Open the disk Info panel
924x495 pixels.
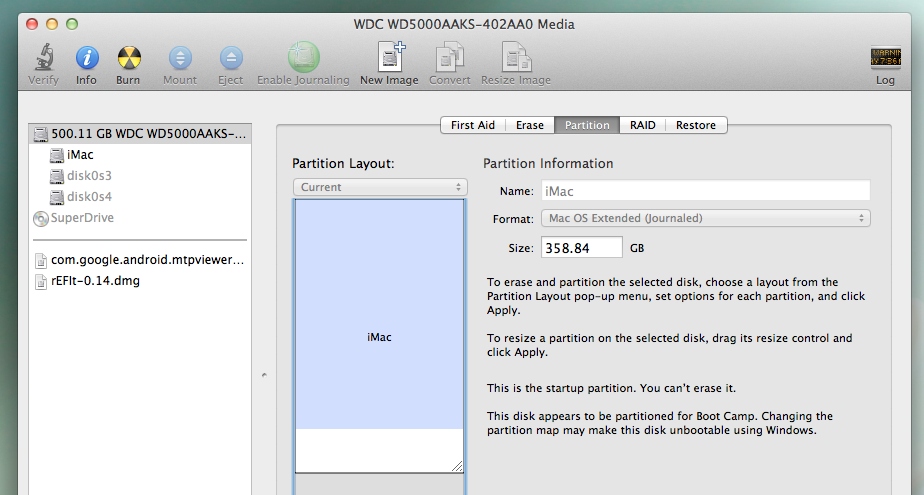click(87, 59)
